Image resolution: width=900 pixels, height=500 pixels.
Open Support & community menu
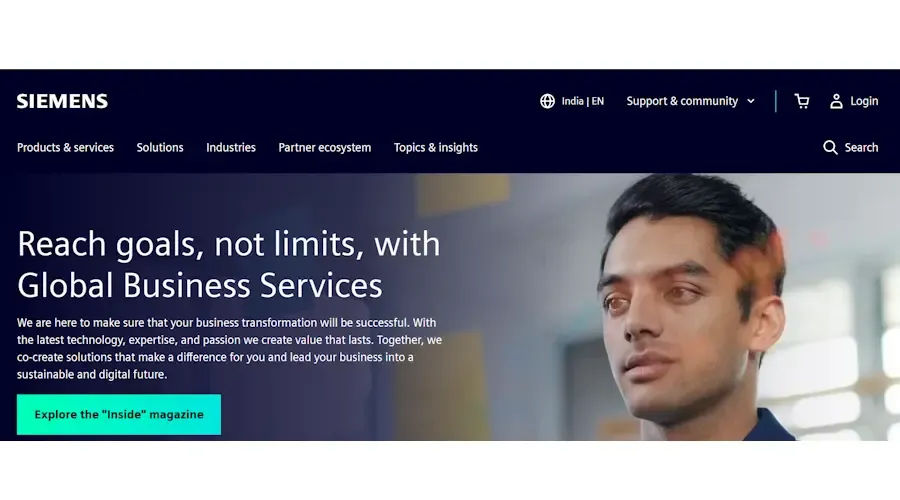pyautogui.click(x=682, y=101)
